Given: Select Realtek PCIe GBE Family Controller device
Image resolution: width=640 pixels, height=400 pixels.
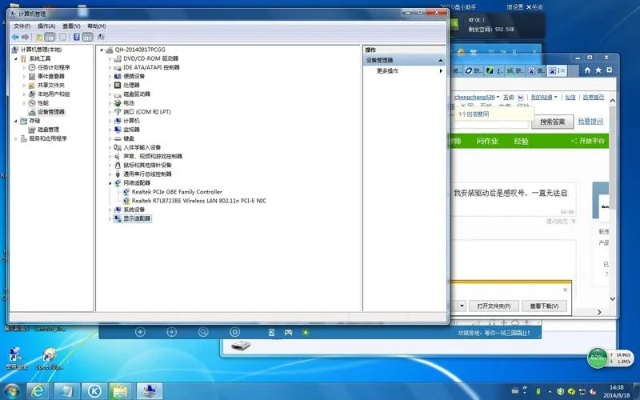Looking at the screenshot, I should [x=170, y=191].
